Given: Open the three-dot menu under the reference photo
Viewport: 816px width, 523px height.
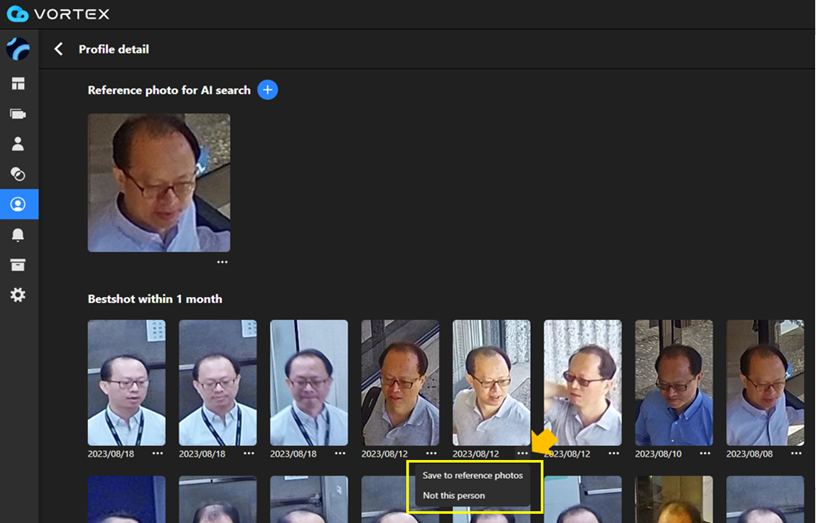Looking at the screenshot, I should (222, 262).
